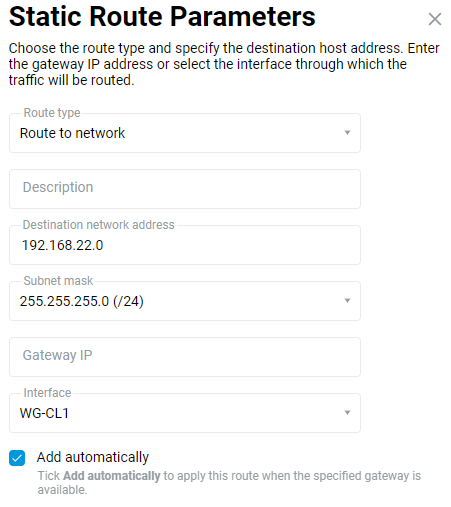Uncheck the Add automatically checkbox
Viewport: 451px width, 507px height.
(17, 458)
